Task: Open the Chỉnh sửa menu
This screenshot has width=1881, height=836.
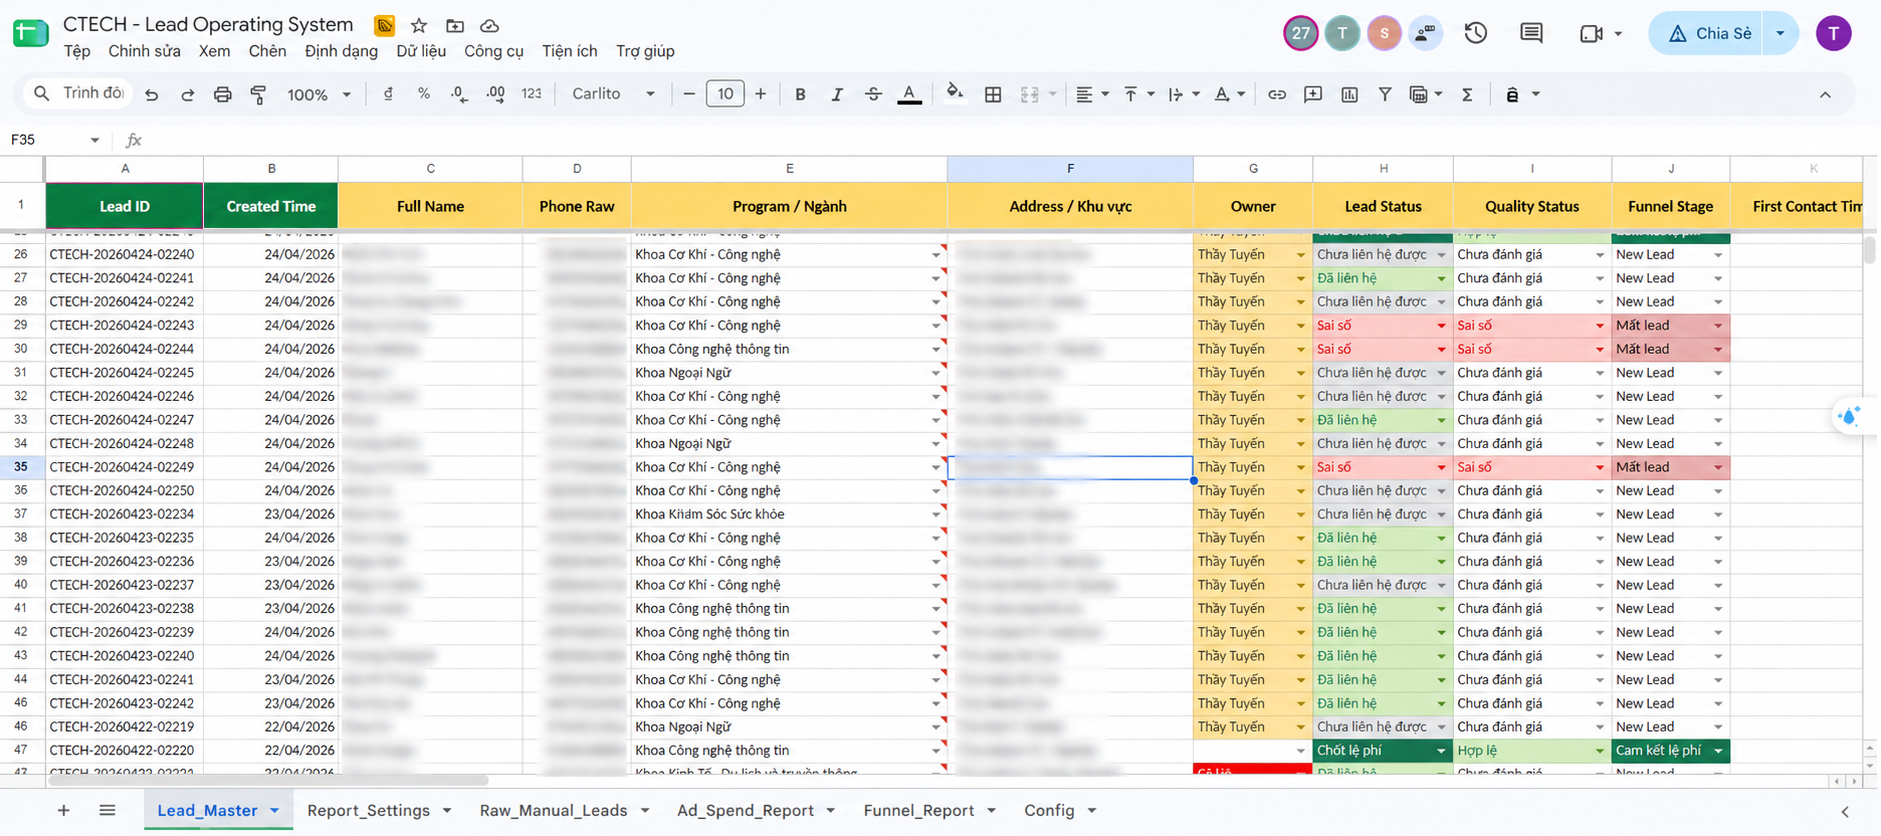Action: [x=145, y=51]
